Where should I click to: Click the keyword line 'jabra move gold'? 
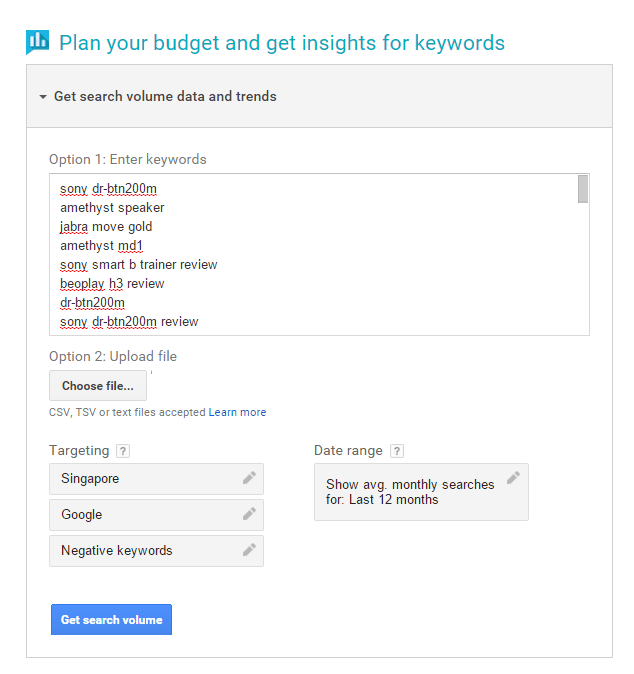coord(106,227)
